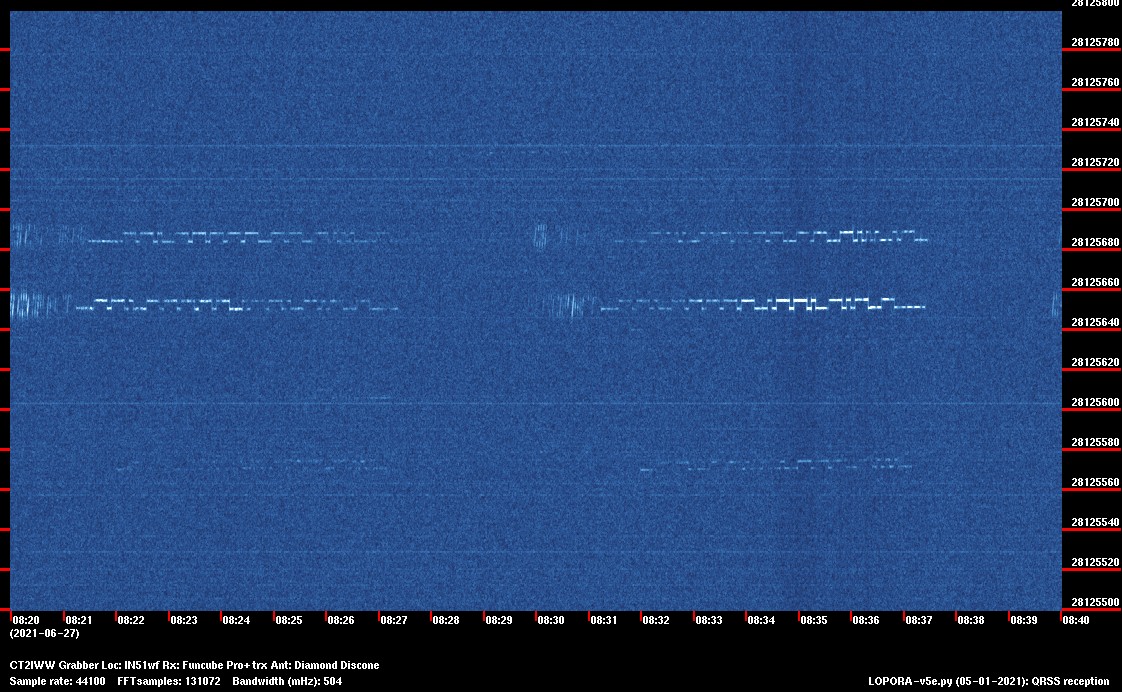Click the 28125560 frequency label

coord(1095,483)
